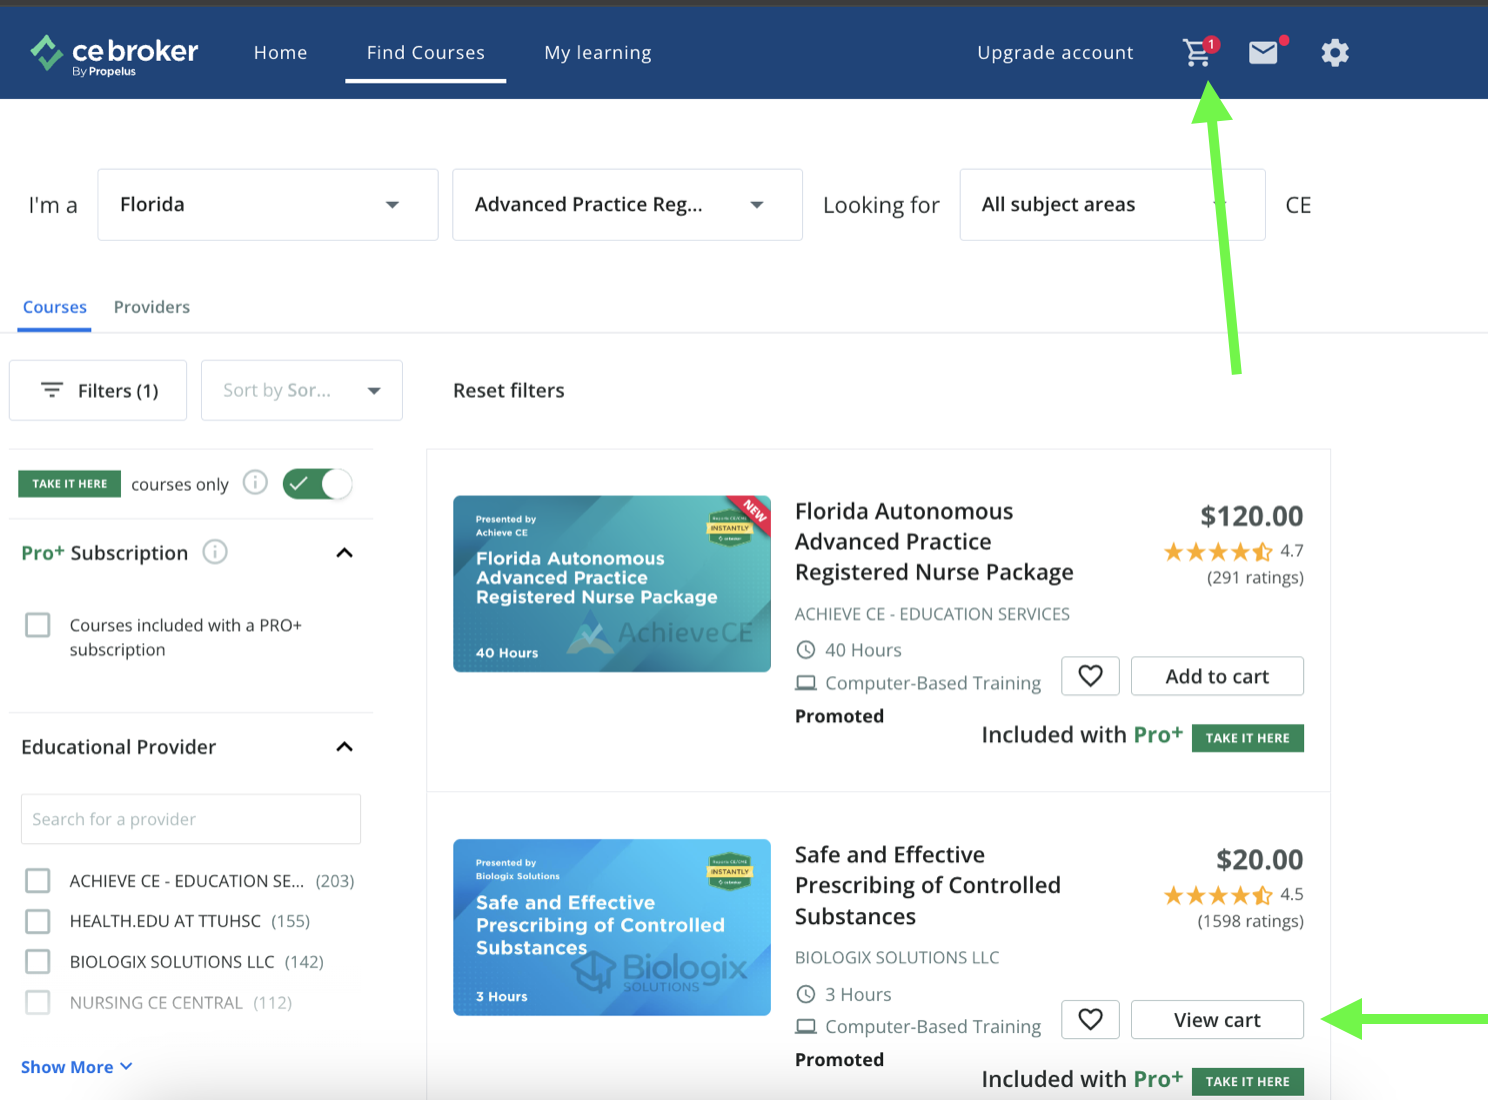1488x1100 pixels.
Task: Switch to the Providers tab
Action: pos(151,307)
